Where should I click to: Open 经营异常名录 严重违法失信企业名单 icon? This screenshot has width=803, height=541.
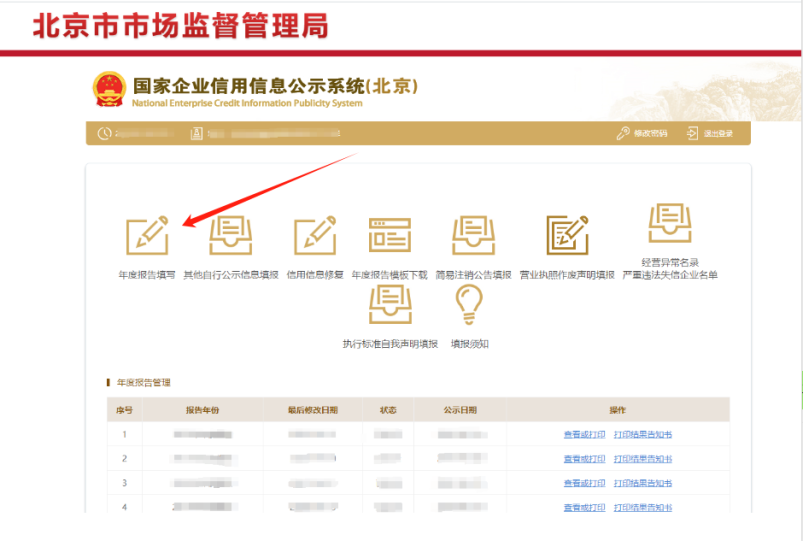coord(670,223)
